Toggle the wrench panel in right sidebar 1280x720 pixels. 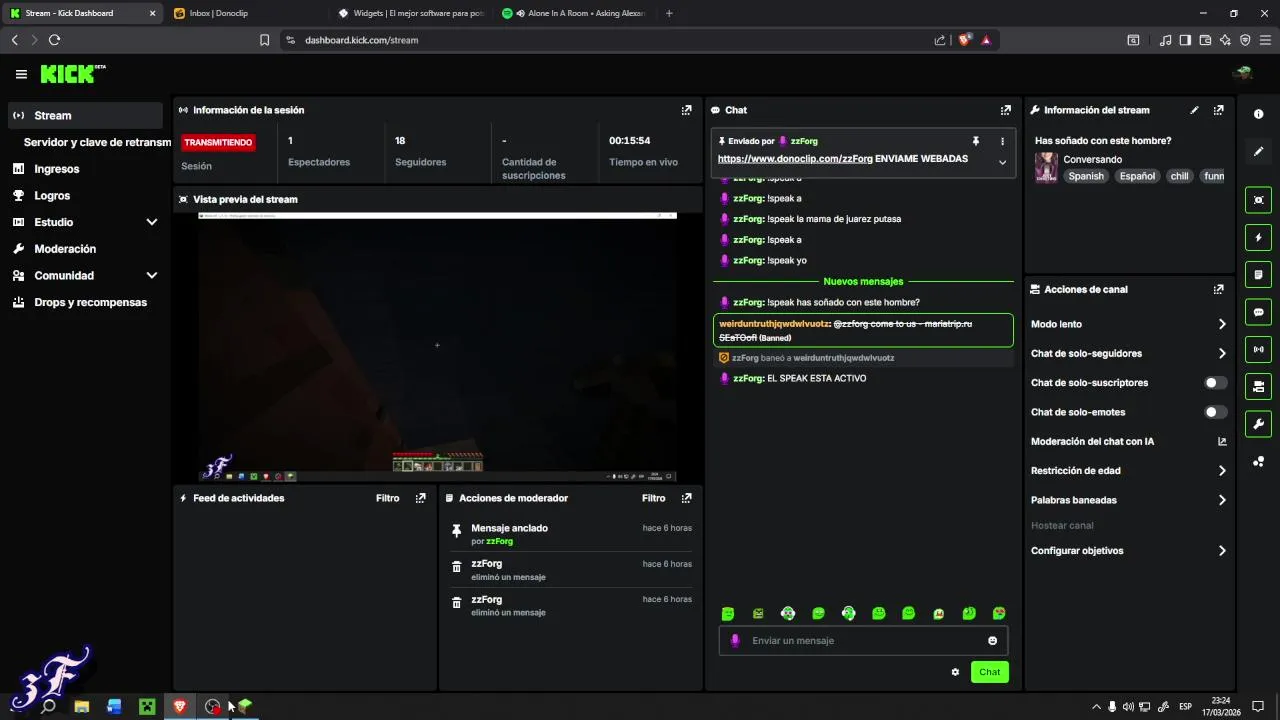1258,423
